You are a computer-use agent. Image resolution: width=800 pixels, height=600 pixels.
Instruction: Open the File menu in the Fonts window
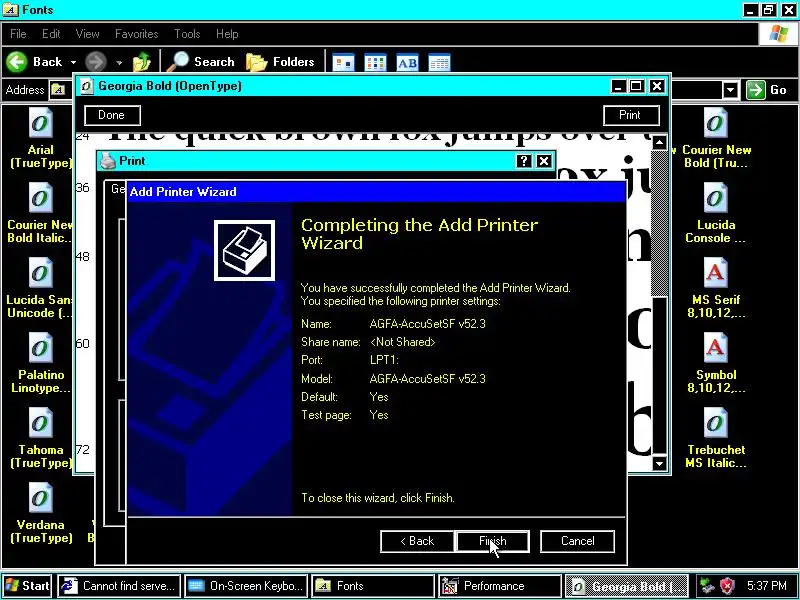pos(18,34)
